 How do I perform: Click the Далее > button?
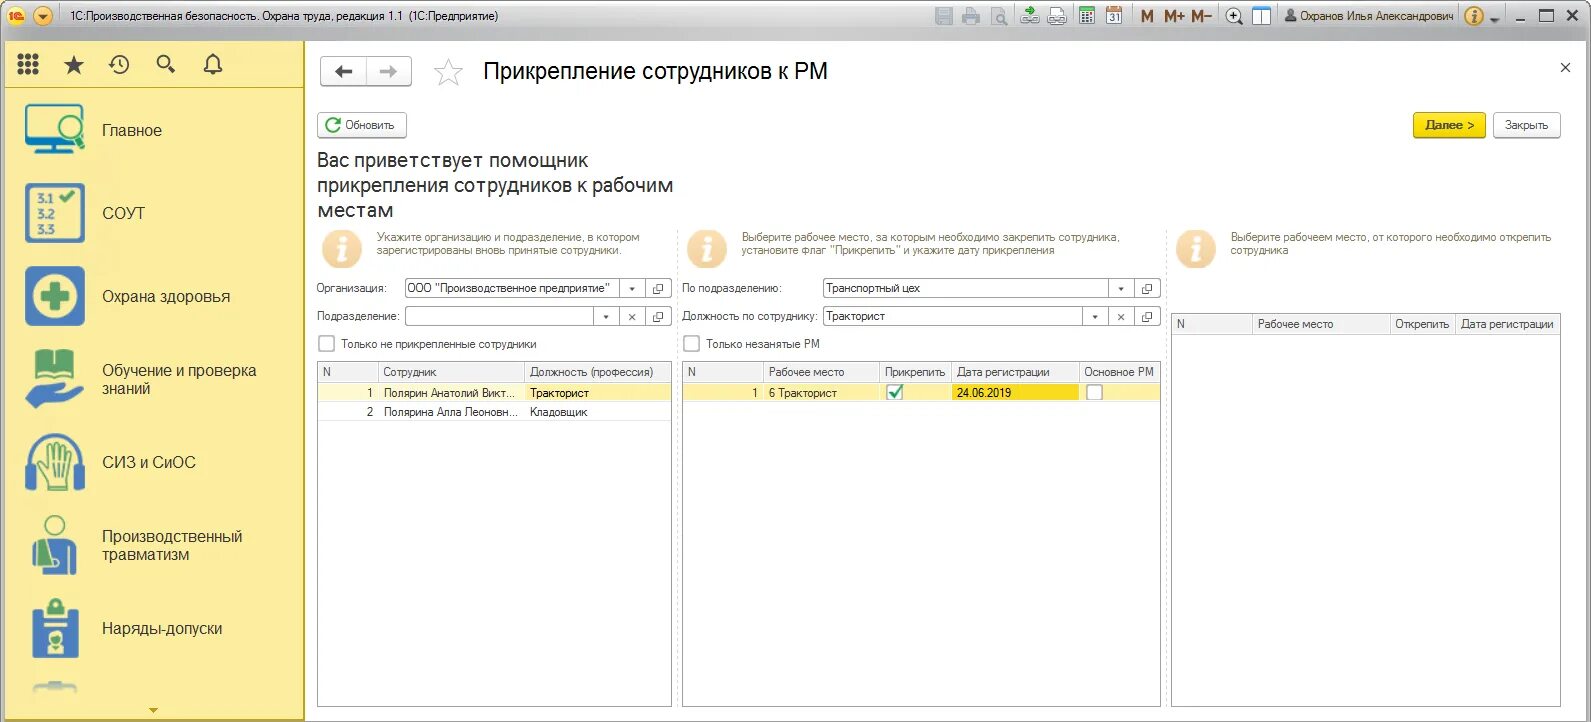[x=1449, y=125]
